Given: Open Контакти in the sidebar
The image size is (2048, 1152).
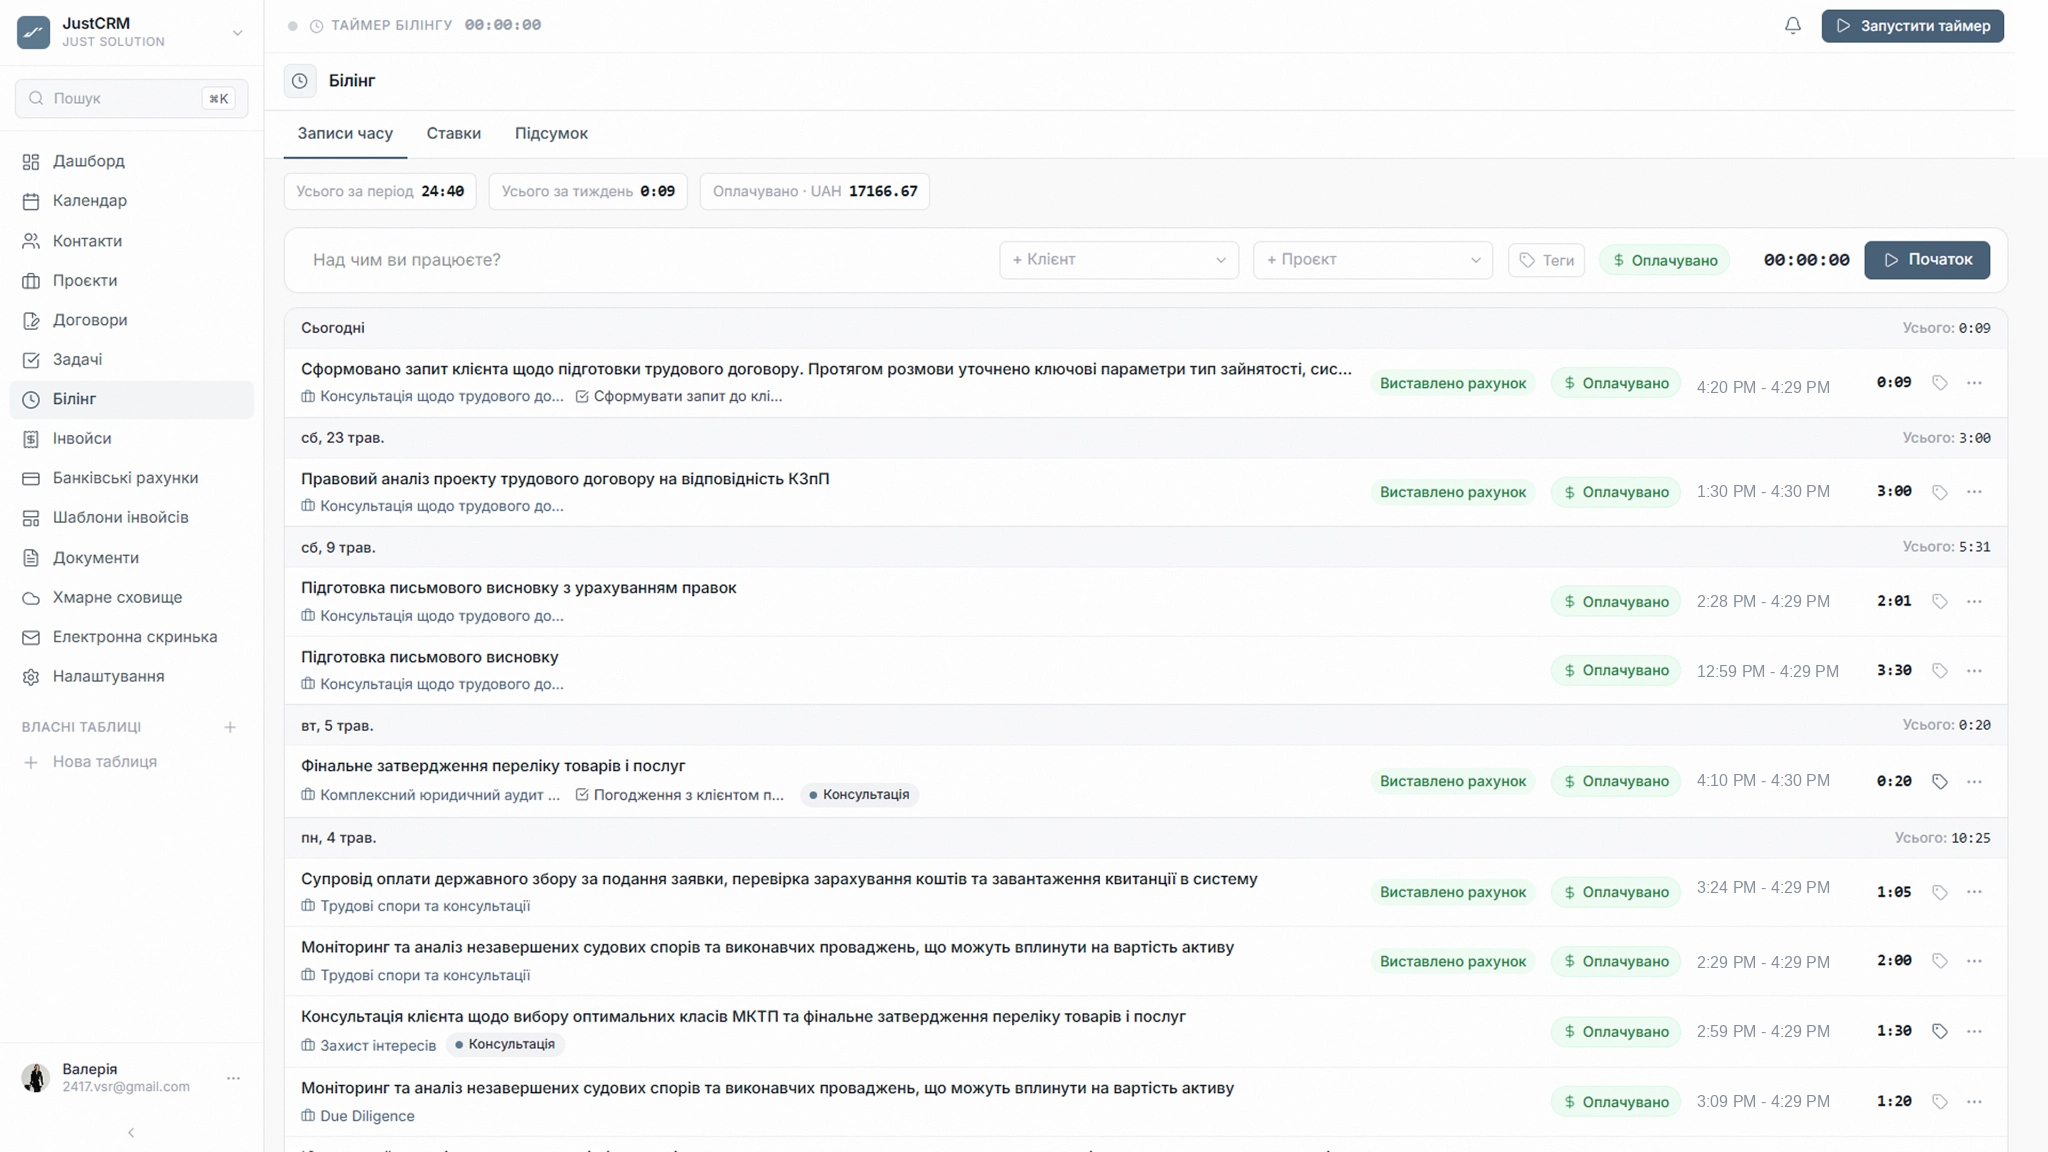Looking at the screenshot, I should [x=131, y=241].
